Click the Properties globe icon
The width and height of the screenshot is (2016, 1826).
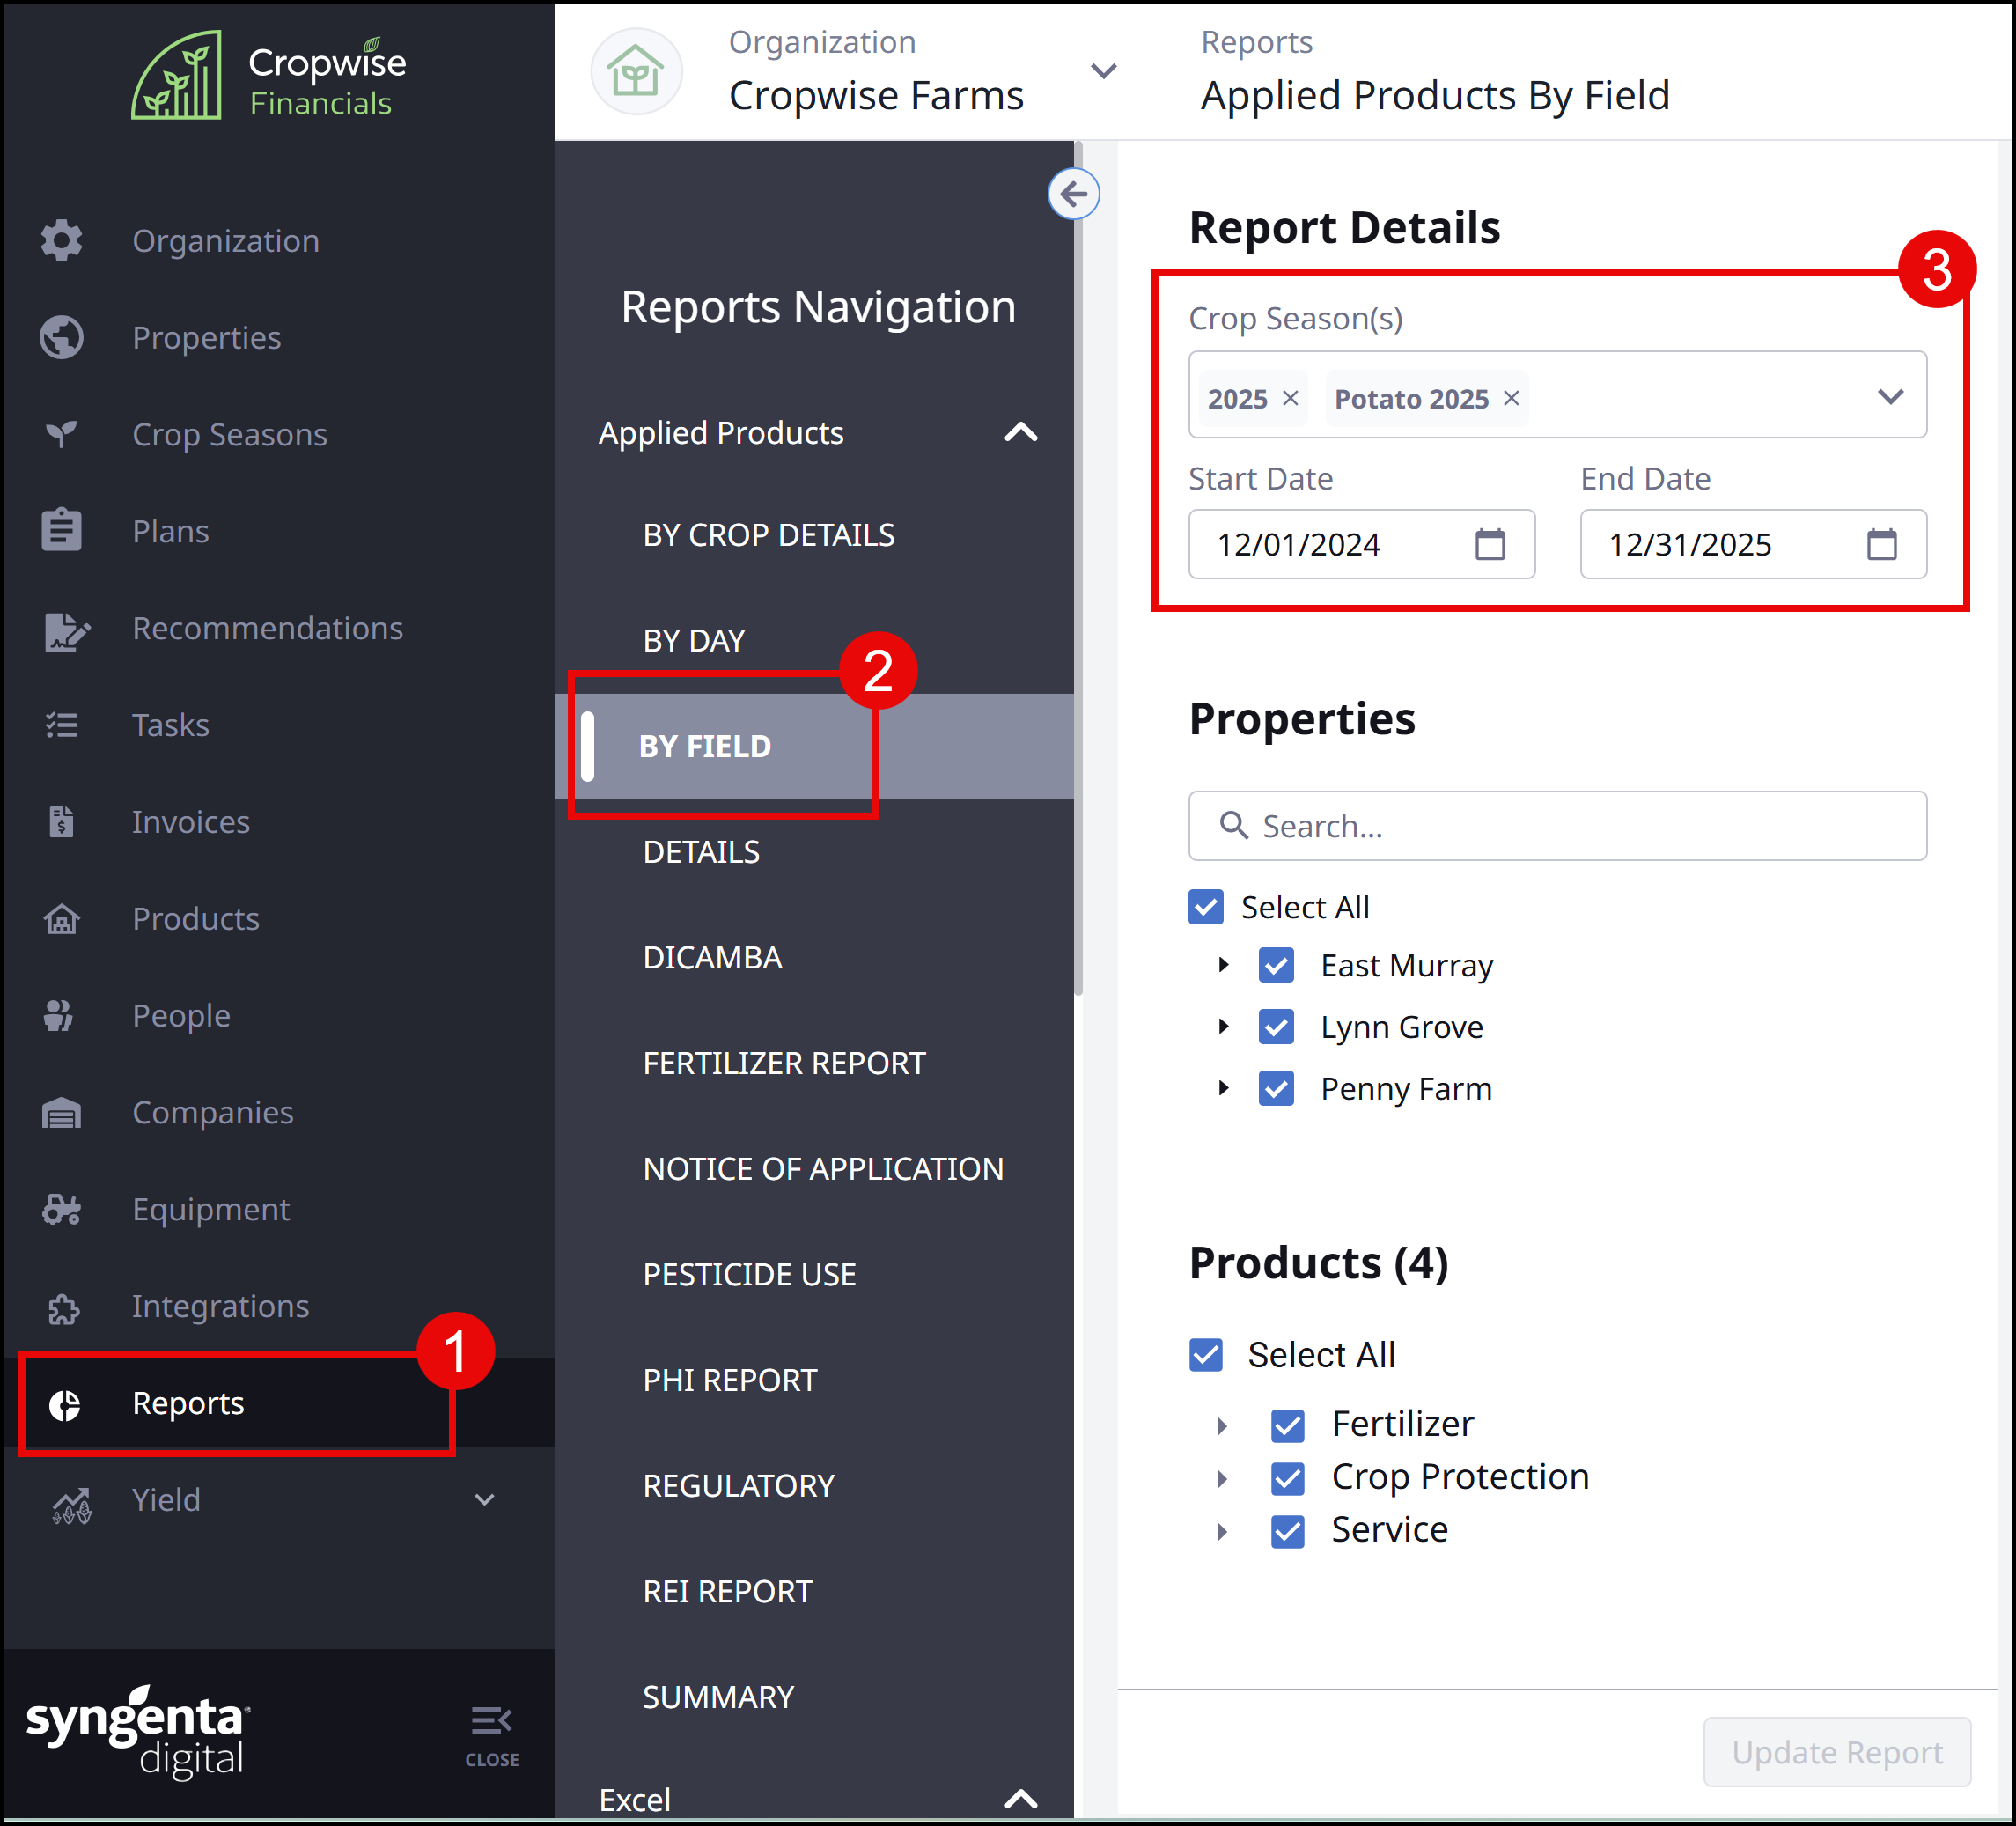[x=62, y=337]
